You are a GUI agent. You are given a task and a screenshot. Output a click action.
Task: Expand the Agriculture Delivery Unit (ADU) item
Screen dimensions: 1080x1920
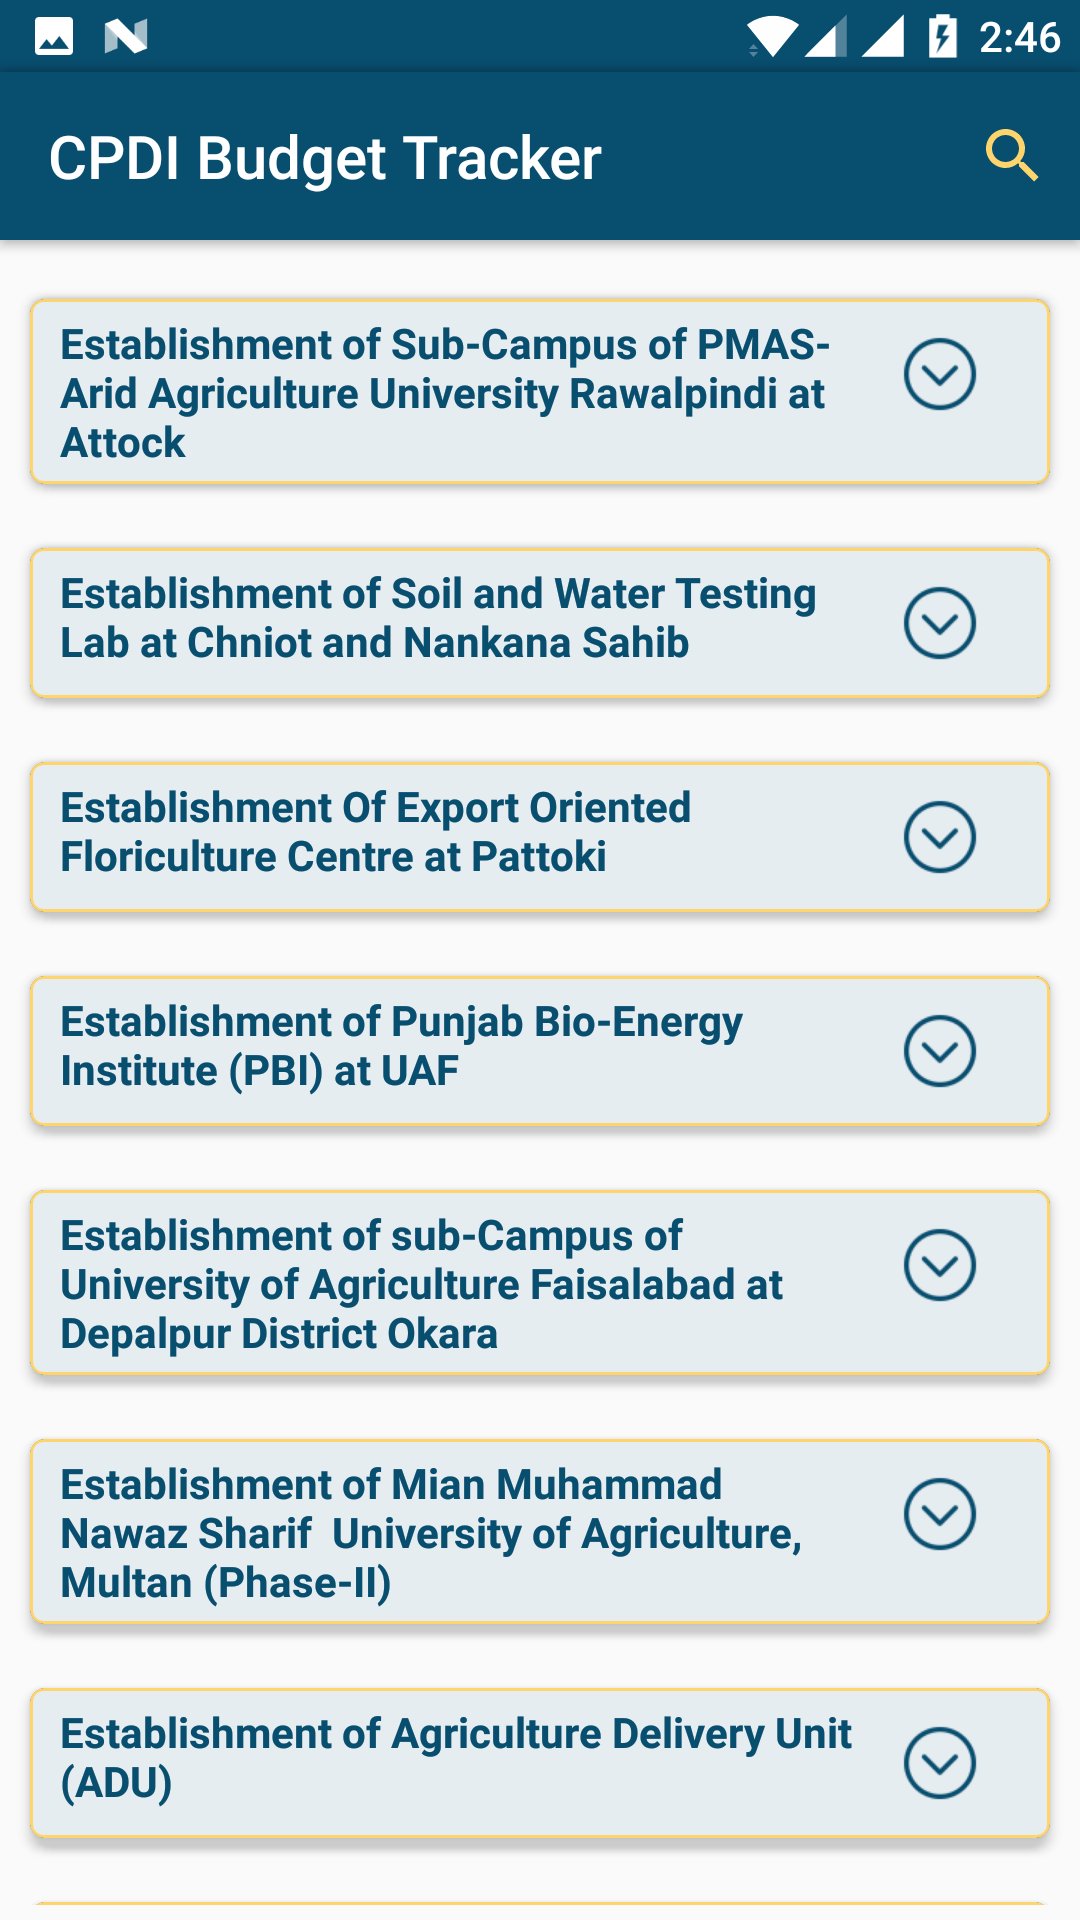pos(939,1763)
